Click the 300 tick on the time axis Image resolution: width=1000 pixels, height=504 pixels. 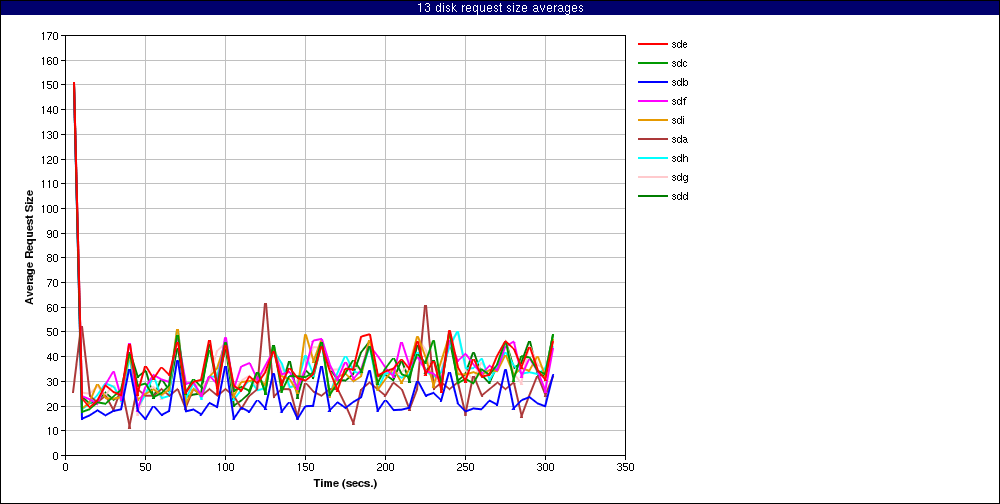(x=545, y=467)
